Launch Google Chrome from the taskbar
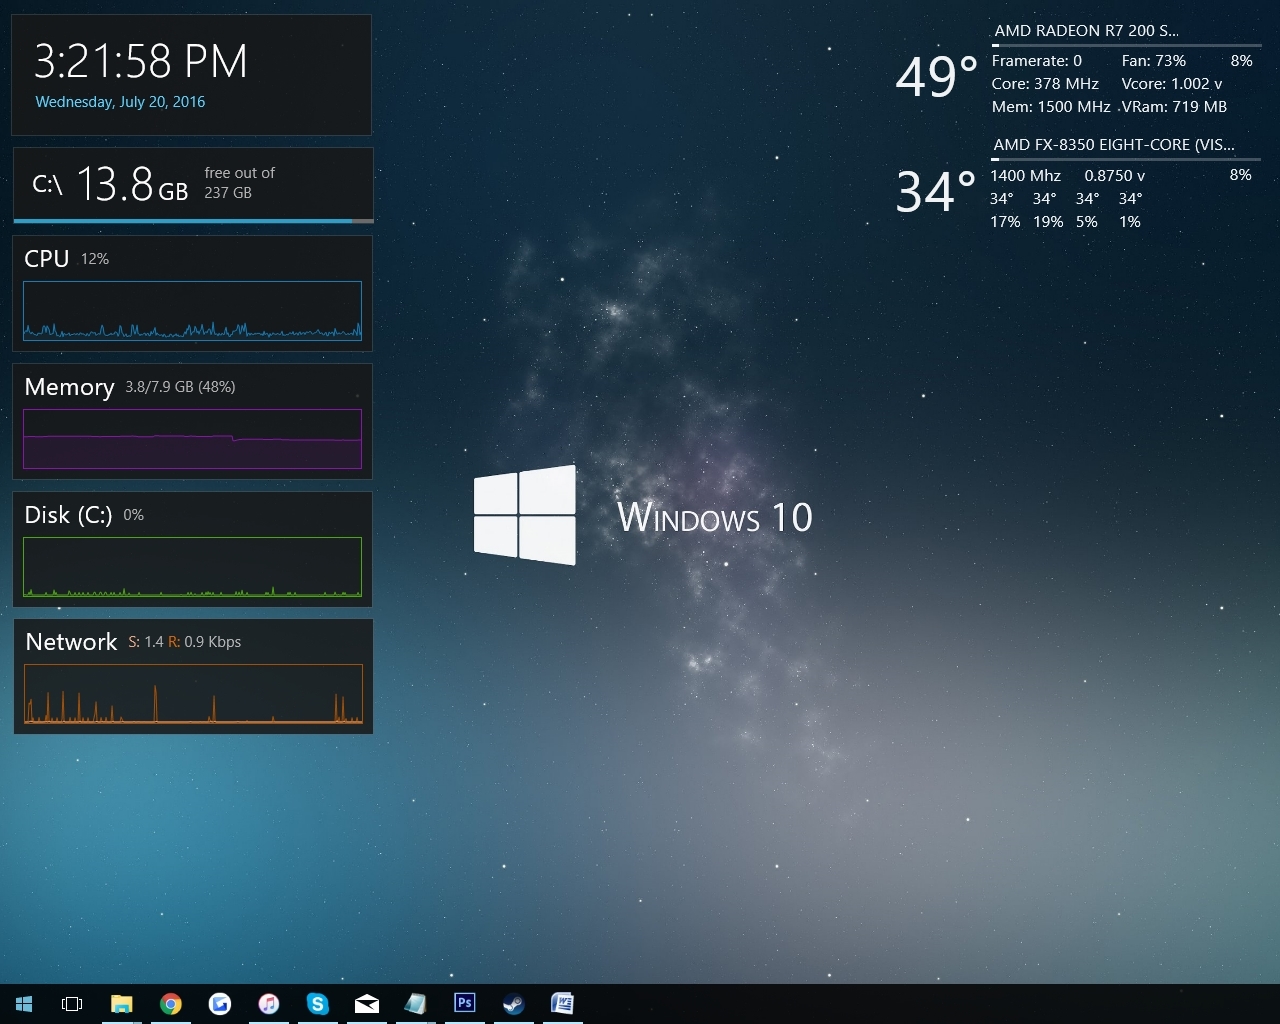Viewport: 1280px width, 1024px height. [171, 1003]
